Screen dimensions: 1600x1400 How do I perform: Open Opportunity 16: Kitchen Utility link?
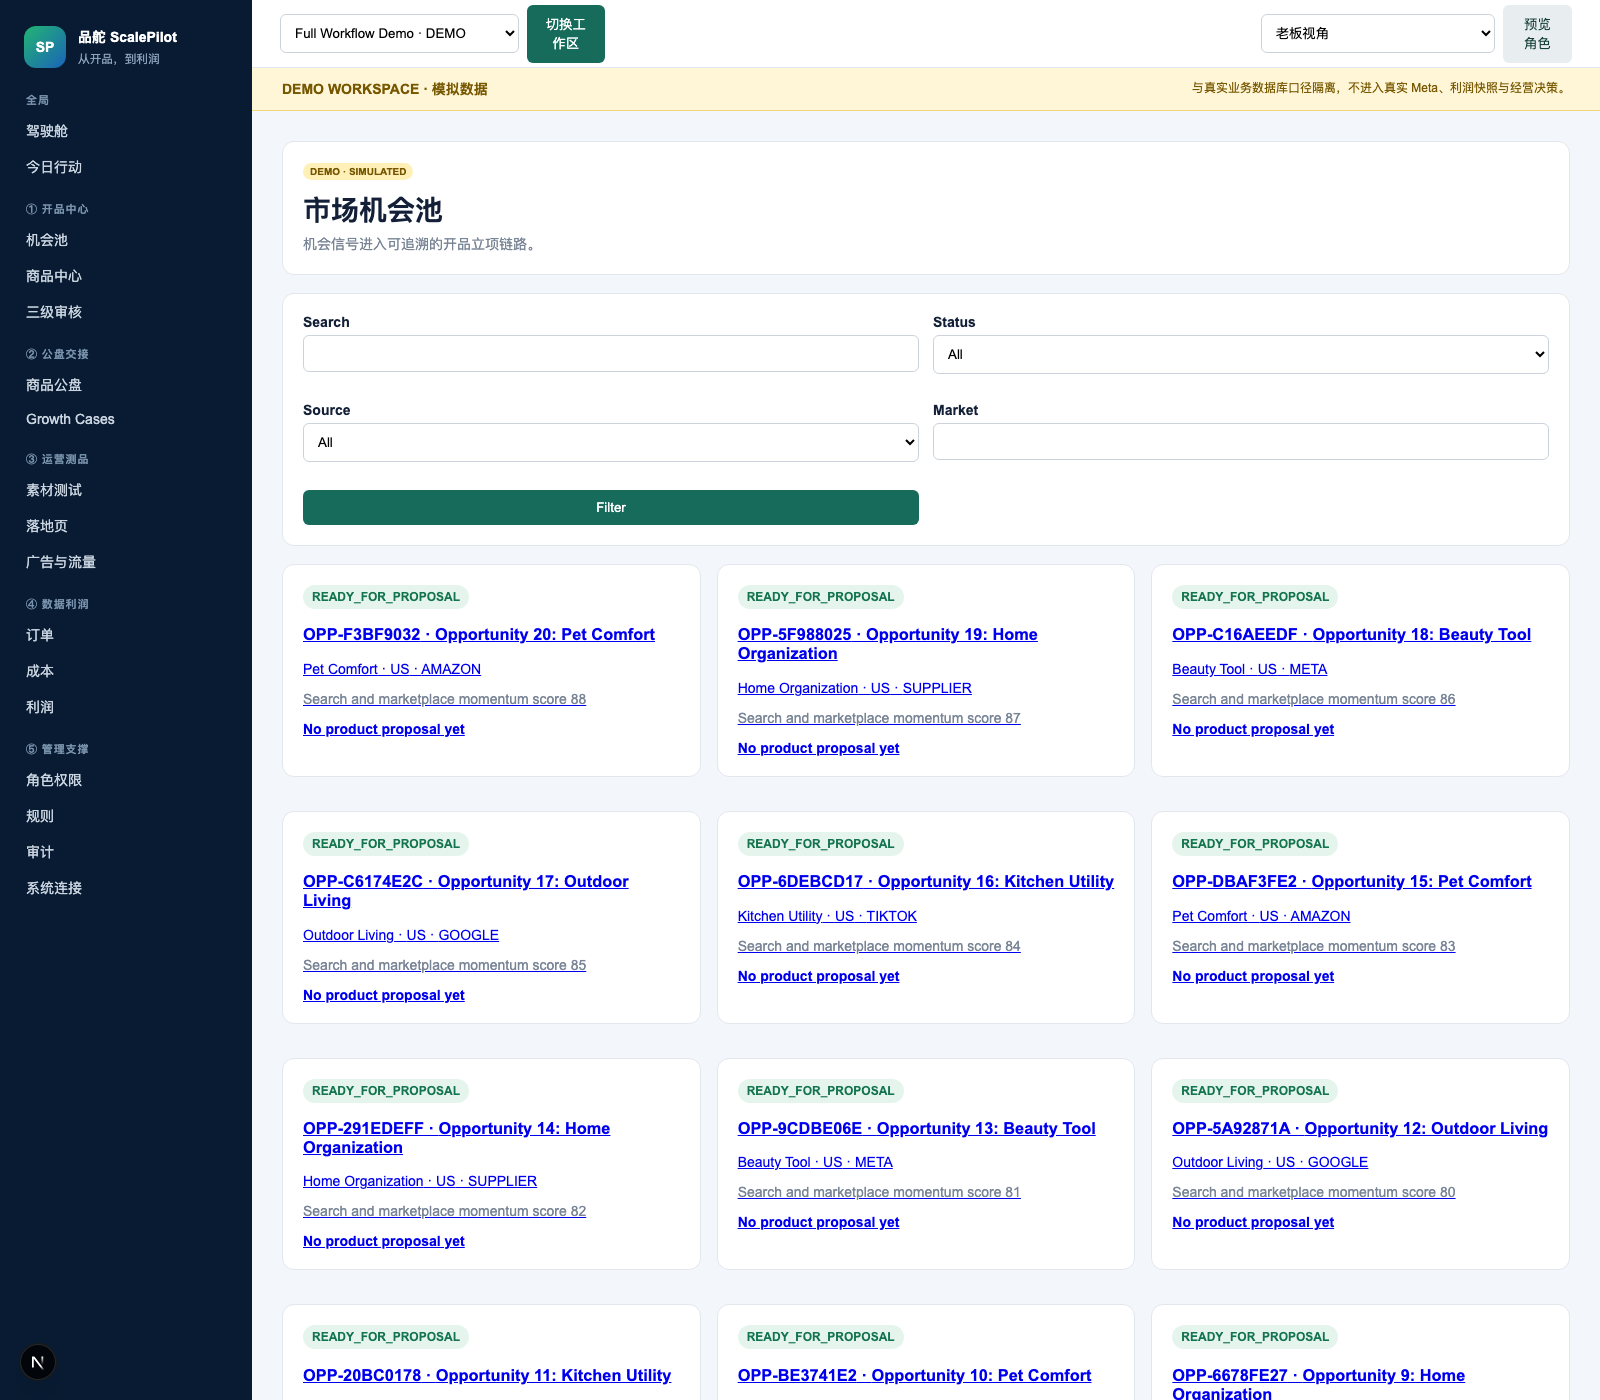(926, 881)
